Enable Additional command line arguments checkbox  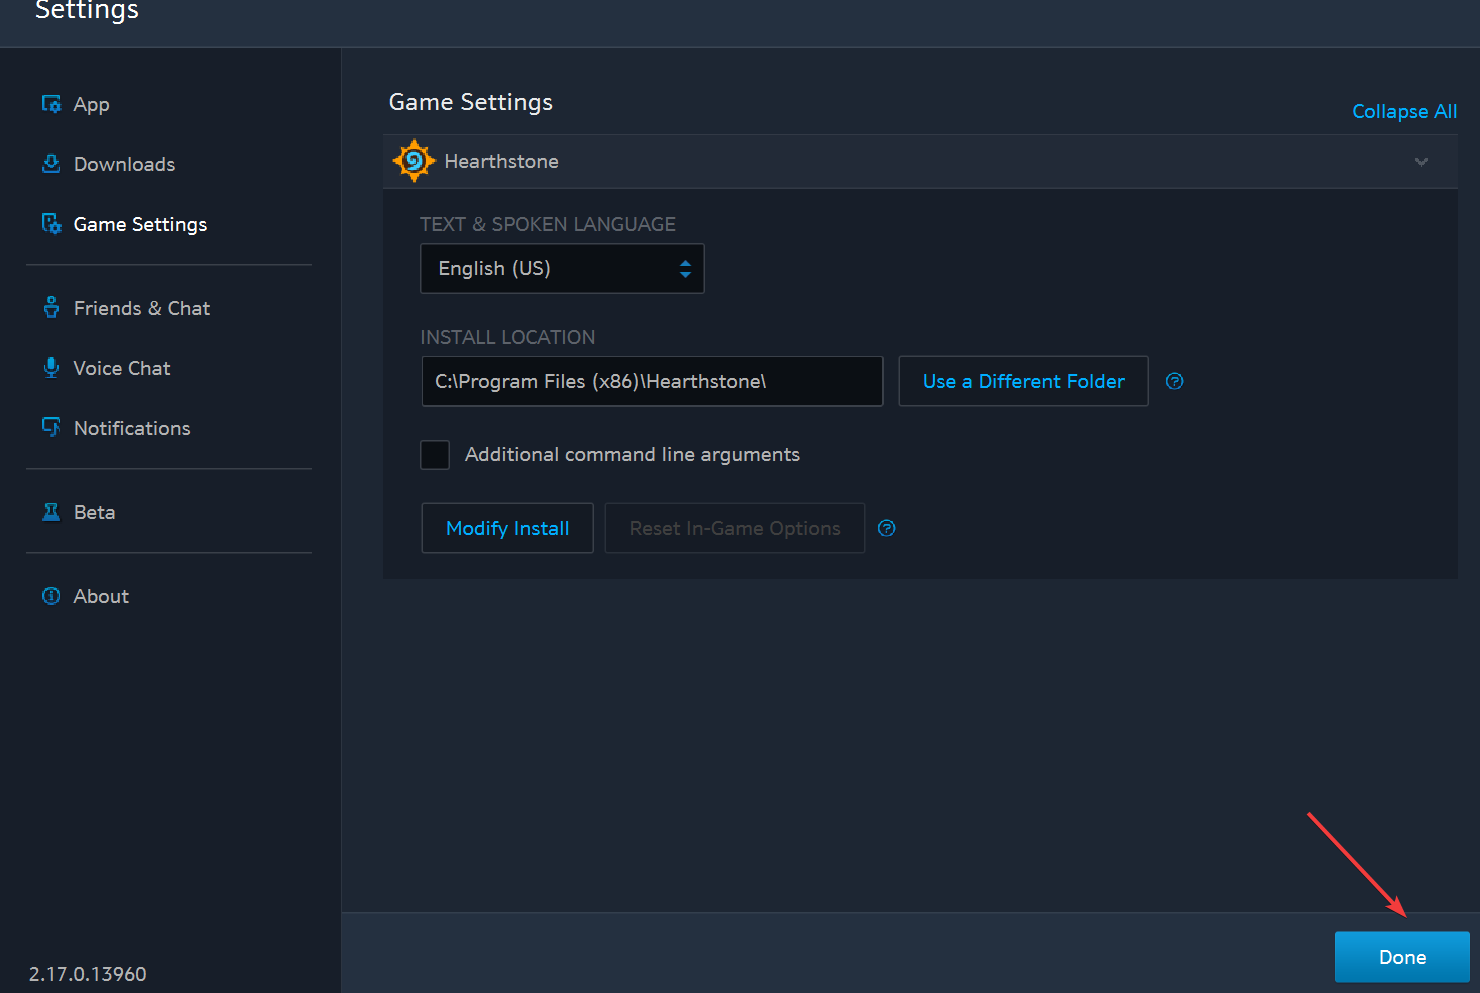(x=435, y=455)
